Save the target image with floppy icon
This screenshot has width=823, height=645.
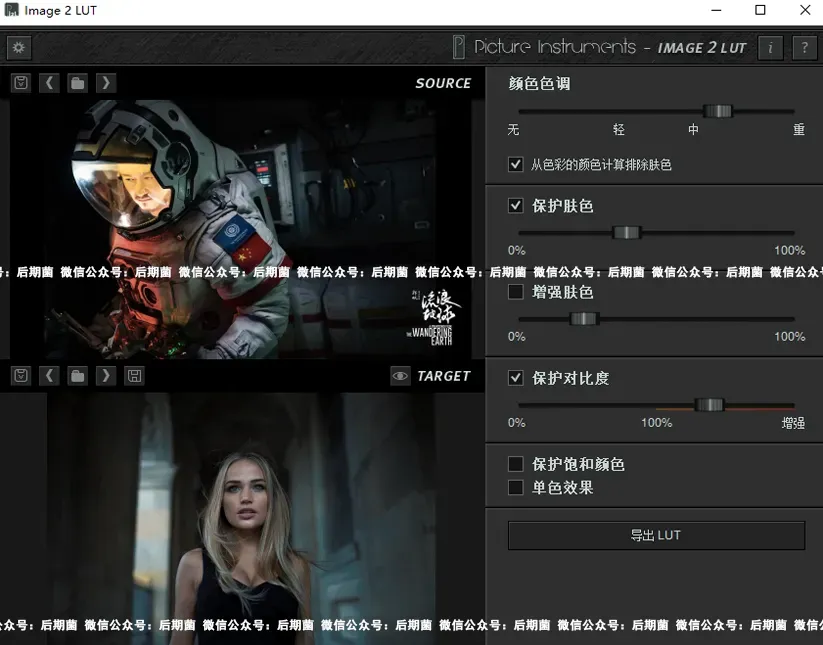click(x=134, y=376)
